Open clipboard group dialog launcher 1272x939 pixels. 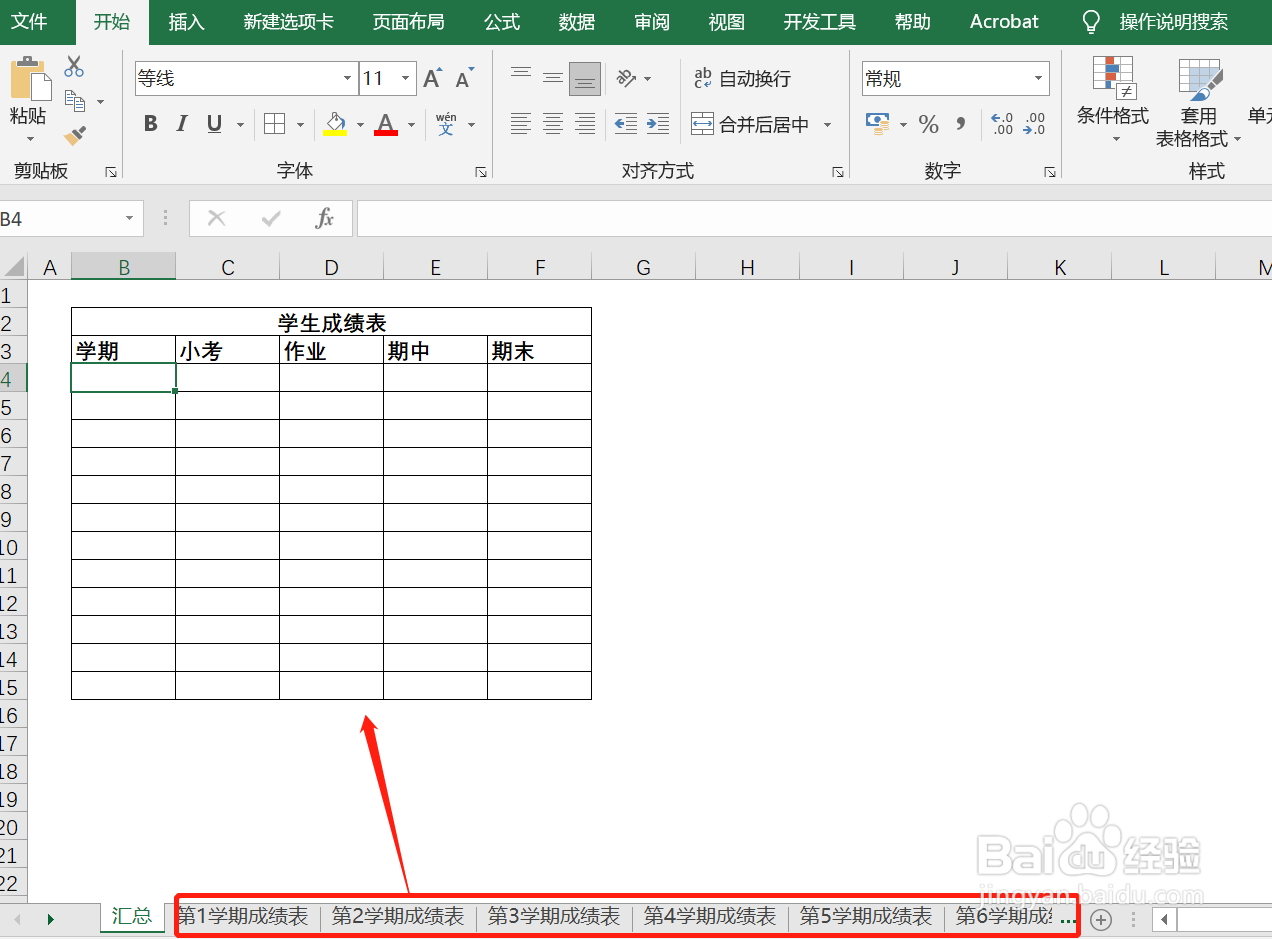(111, 172)
